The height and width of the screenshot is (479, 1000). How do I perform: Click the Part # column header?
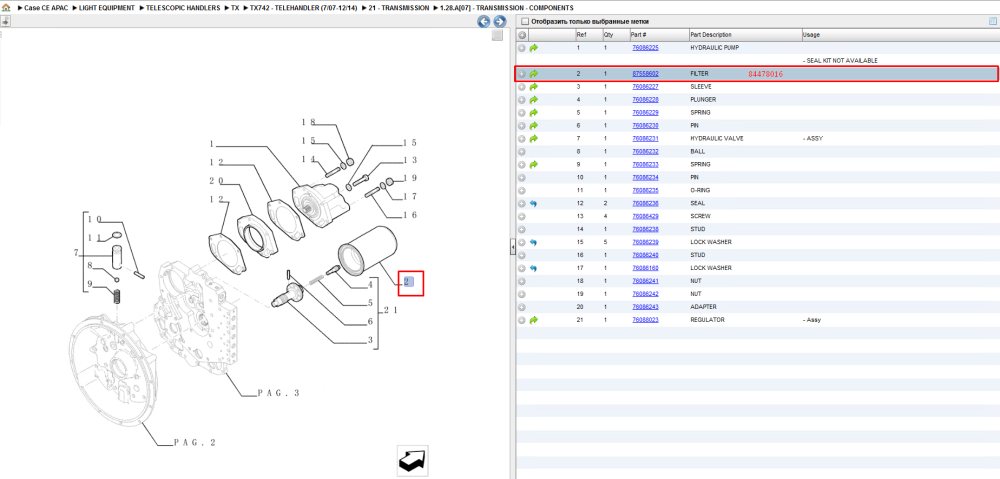click(x=638, y=34)
